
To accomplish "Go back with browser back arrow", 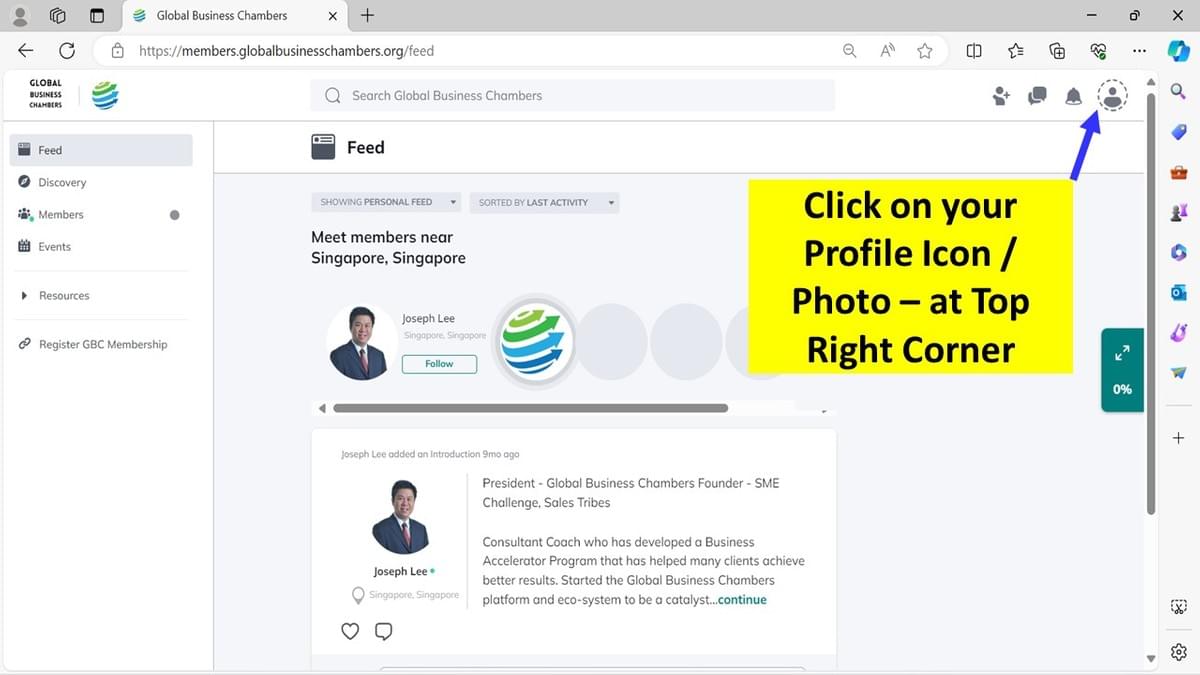I will (x=26, y=50).
